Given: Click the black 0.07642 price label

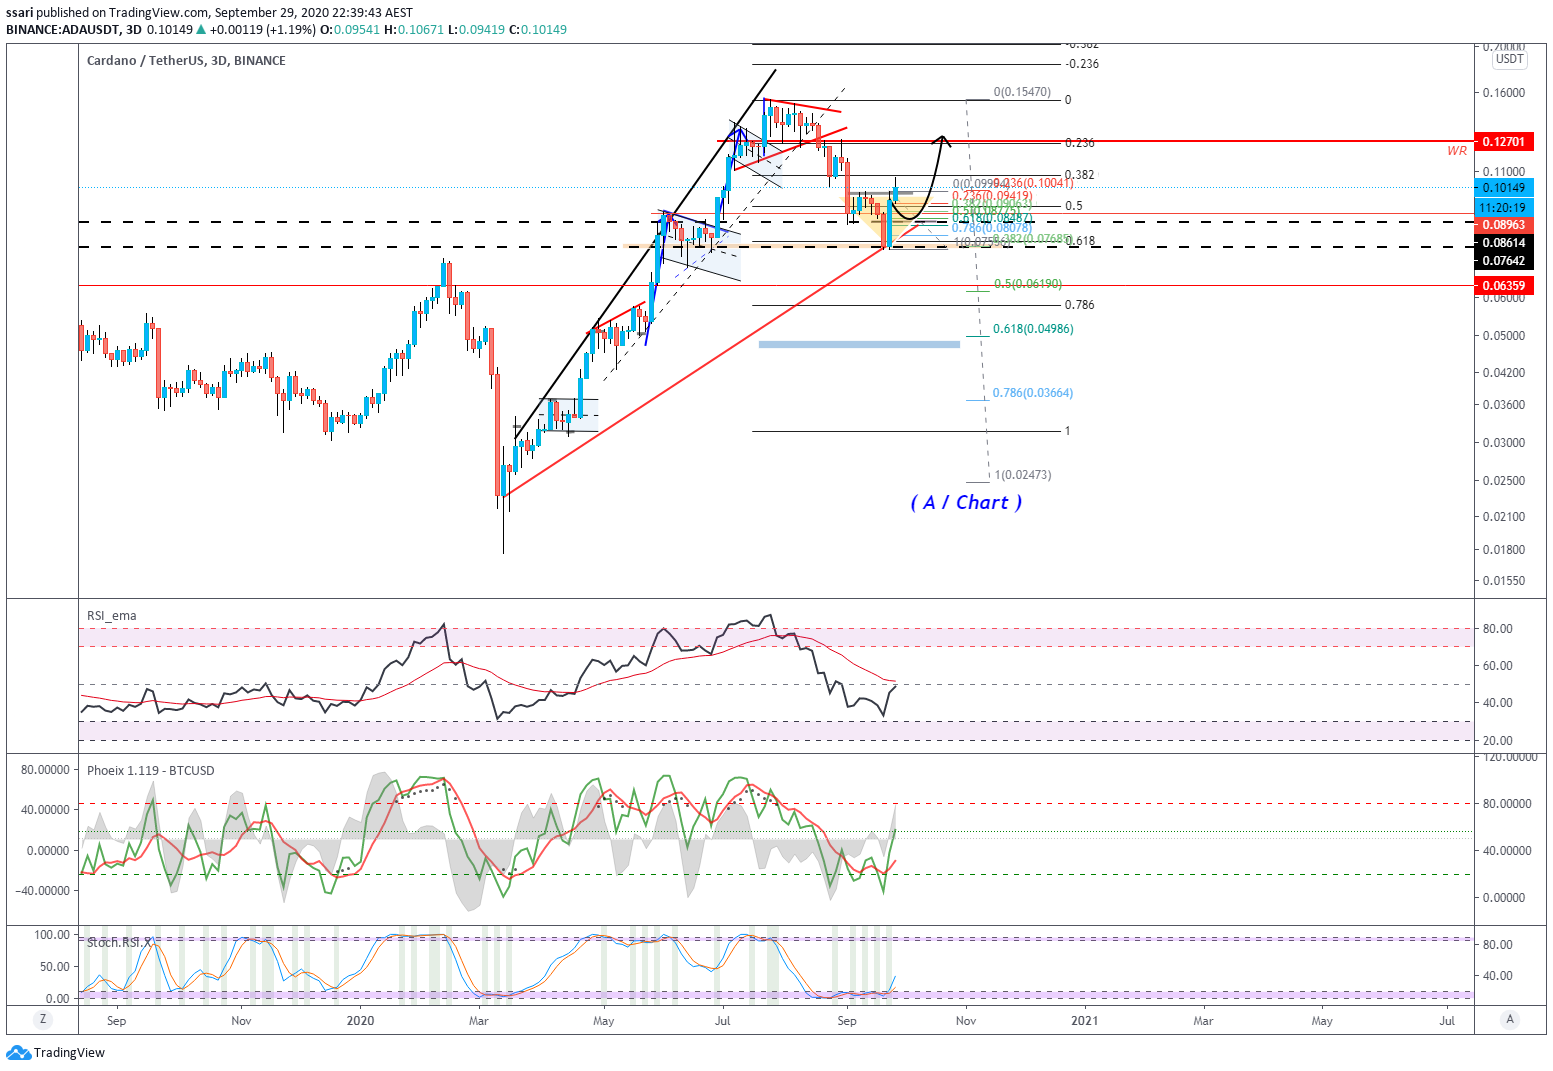Looking at the screenshot, I should coord(1503,261).
